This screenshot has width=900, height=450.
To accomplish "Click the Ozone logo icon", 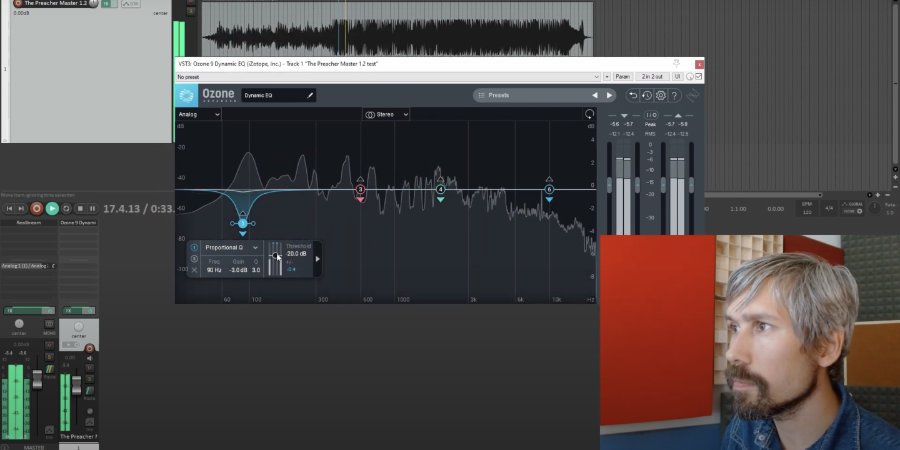I will pyautogui.click(x=186, y=95).
